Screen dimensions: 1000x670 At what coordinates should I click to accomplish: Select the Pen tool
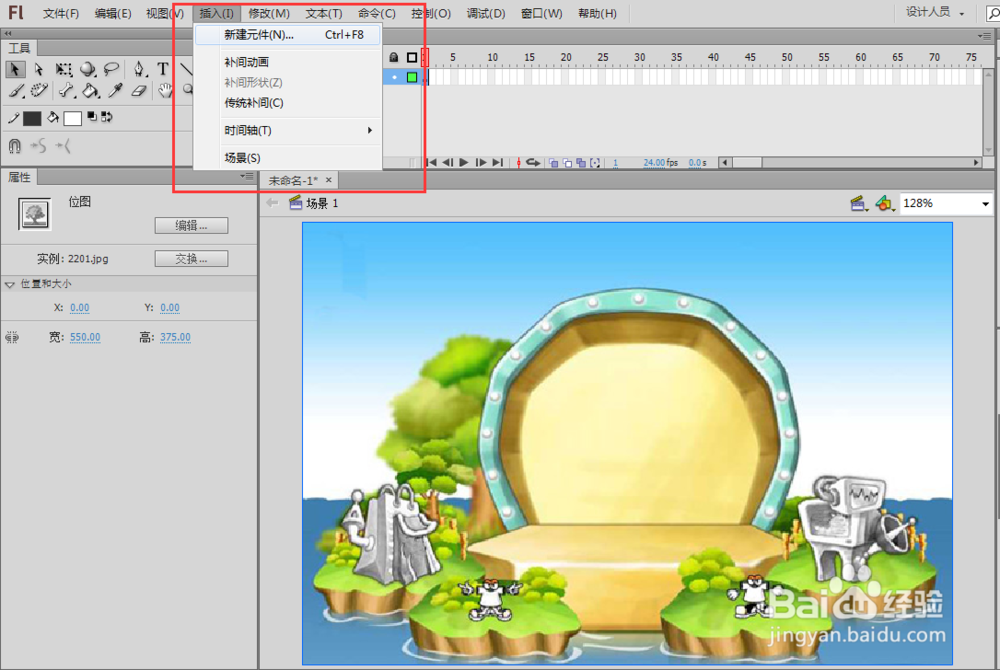[139, 69]
